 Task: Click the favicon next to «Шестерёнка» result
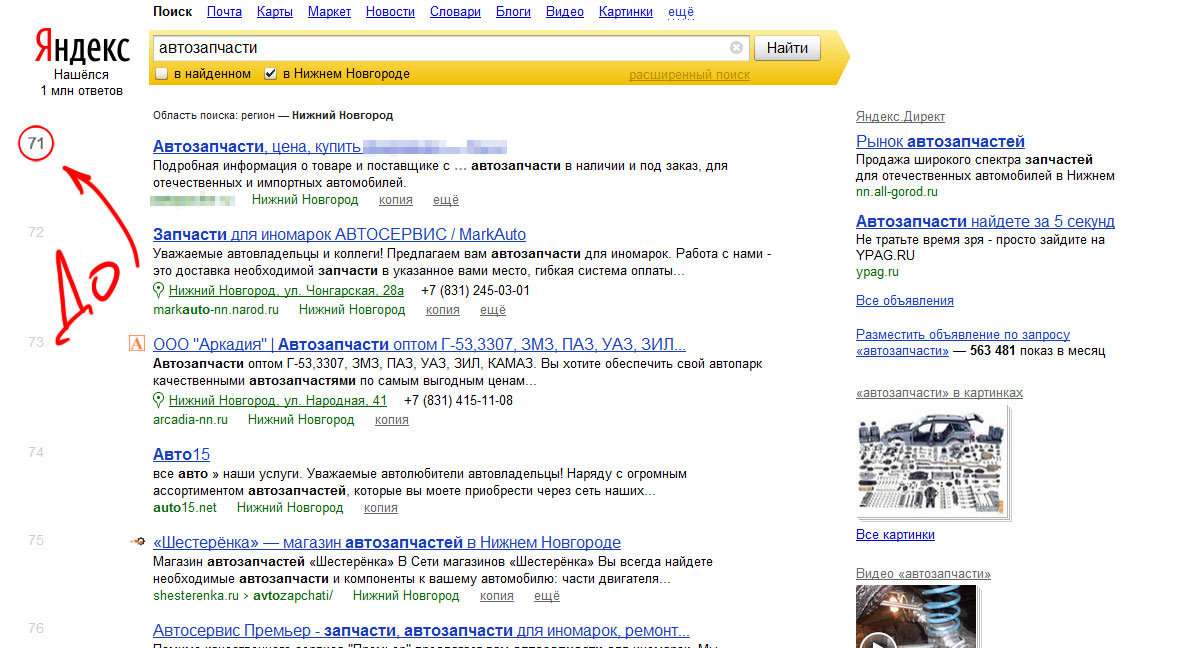click(138, 541)
